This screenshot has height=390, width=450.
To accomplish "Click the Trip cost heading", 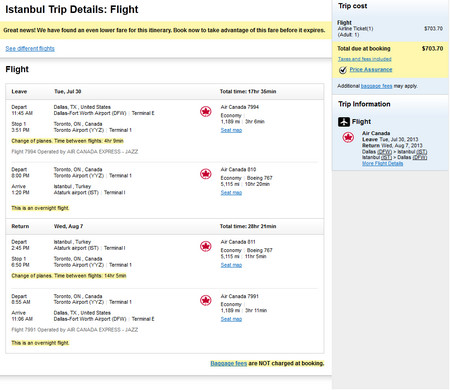I will (353, 6).
